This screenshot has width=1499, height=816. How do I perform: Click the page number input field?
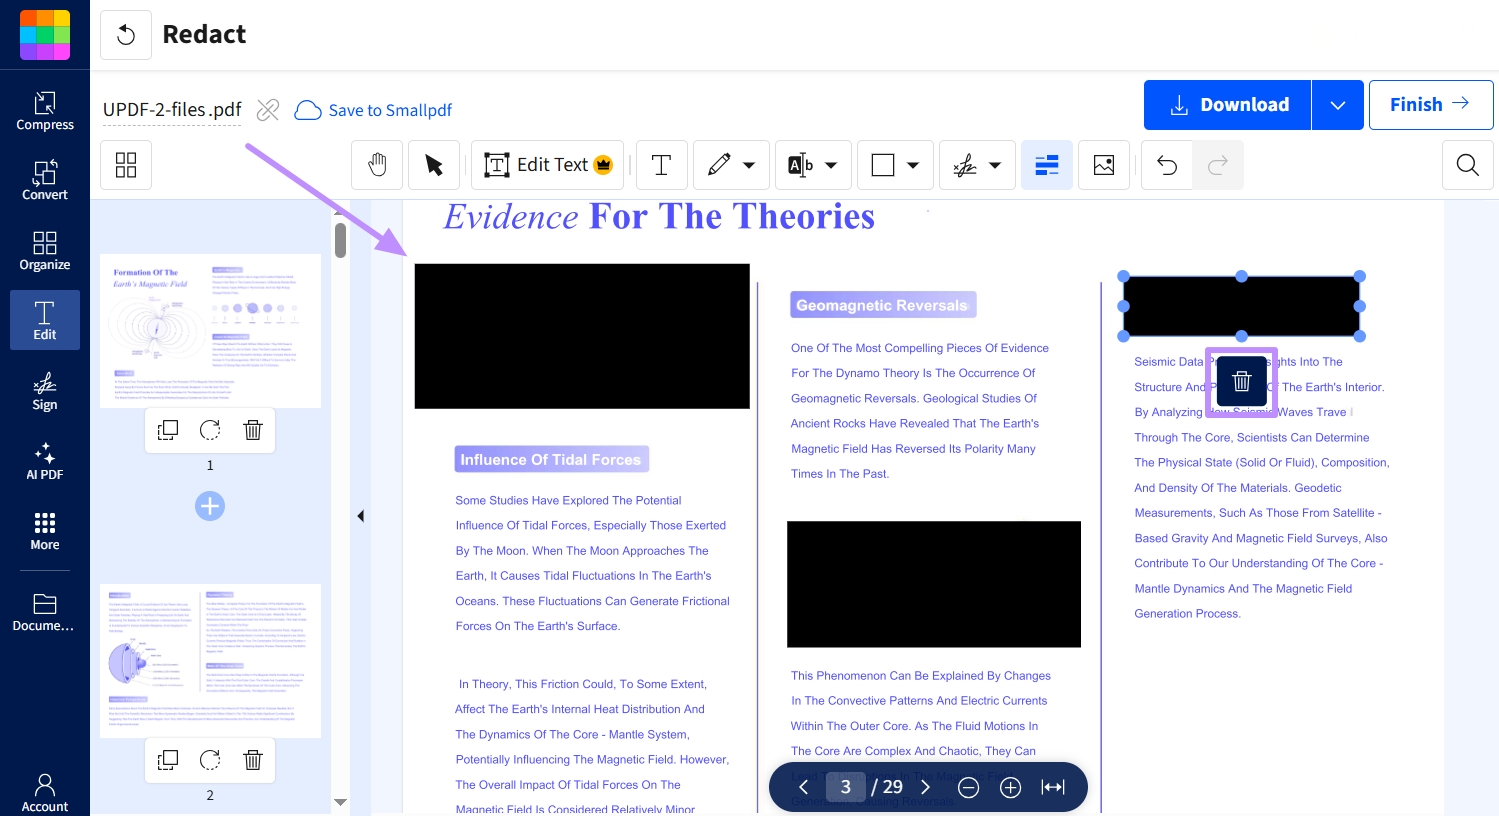(845, 787)
